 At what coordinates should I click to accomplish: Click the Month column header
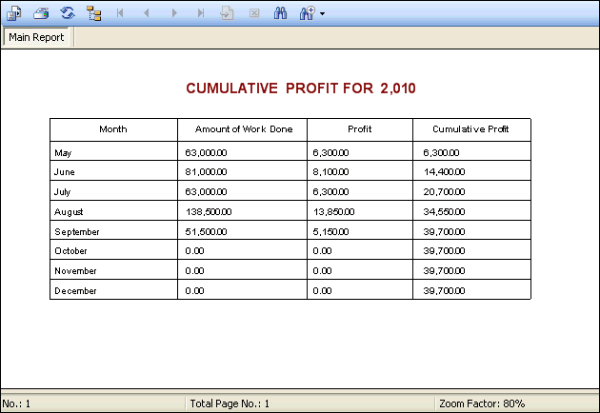coord(113,129)
